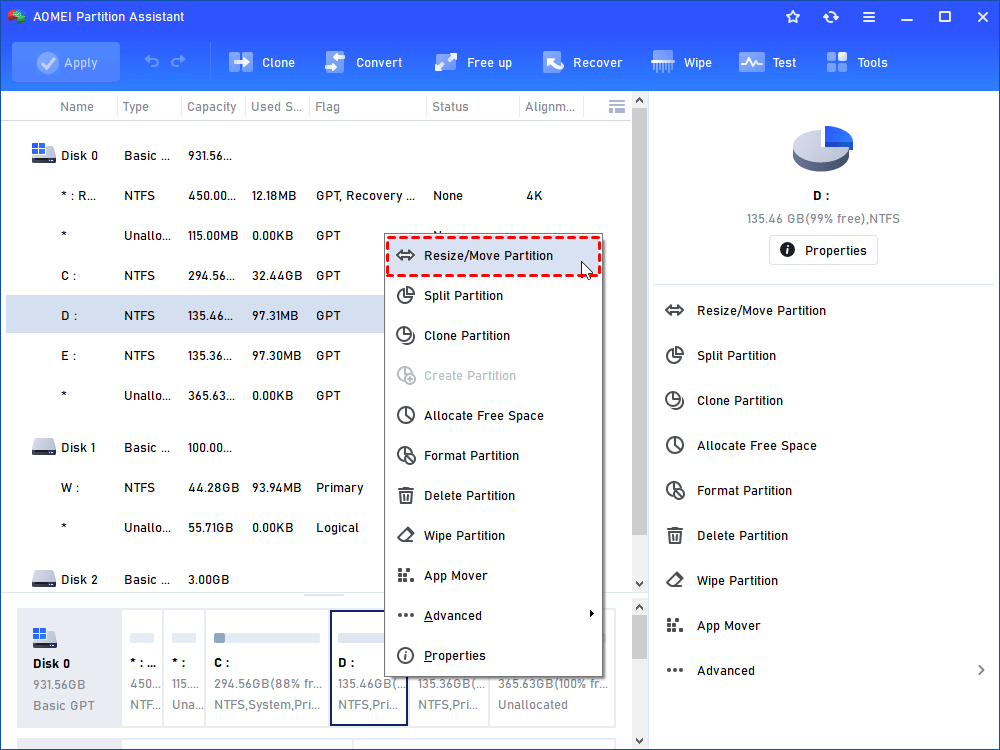This screenshot has width=1000, height=750.
Task: Open the Tools menu in toolbar
Action: (857, 62)
